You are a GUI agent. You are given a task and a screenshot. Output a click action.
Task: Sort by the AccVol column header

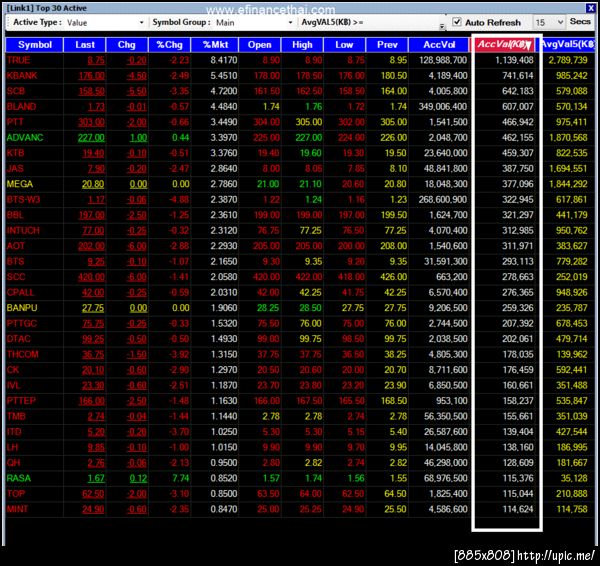(439, 45)
